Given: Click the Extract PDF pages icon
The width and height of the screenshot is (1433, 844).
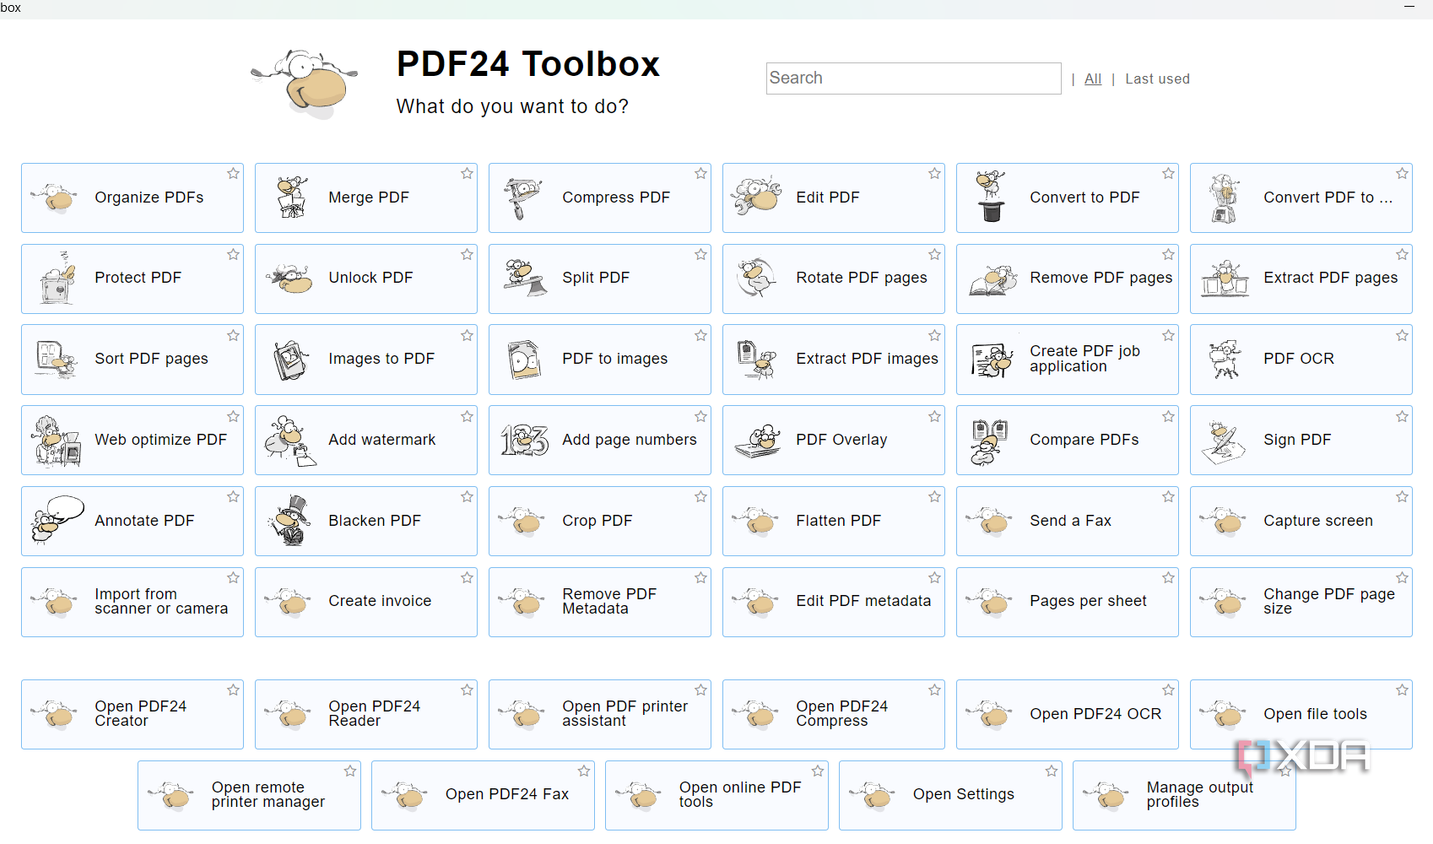Looking at the screenshot, I should (x=1225, y=279).
